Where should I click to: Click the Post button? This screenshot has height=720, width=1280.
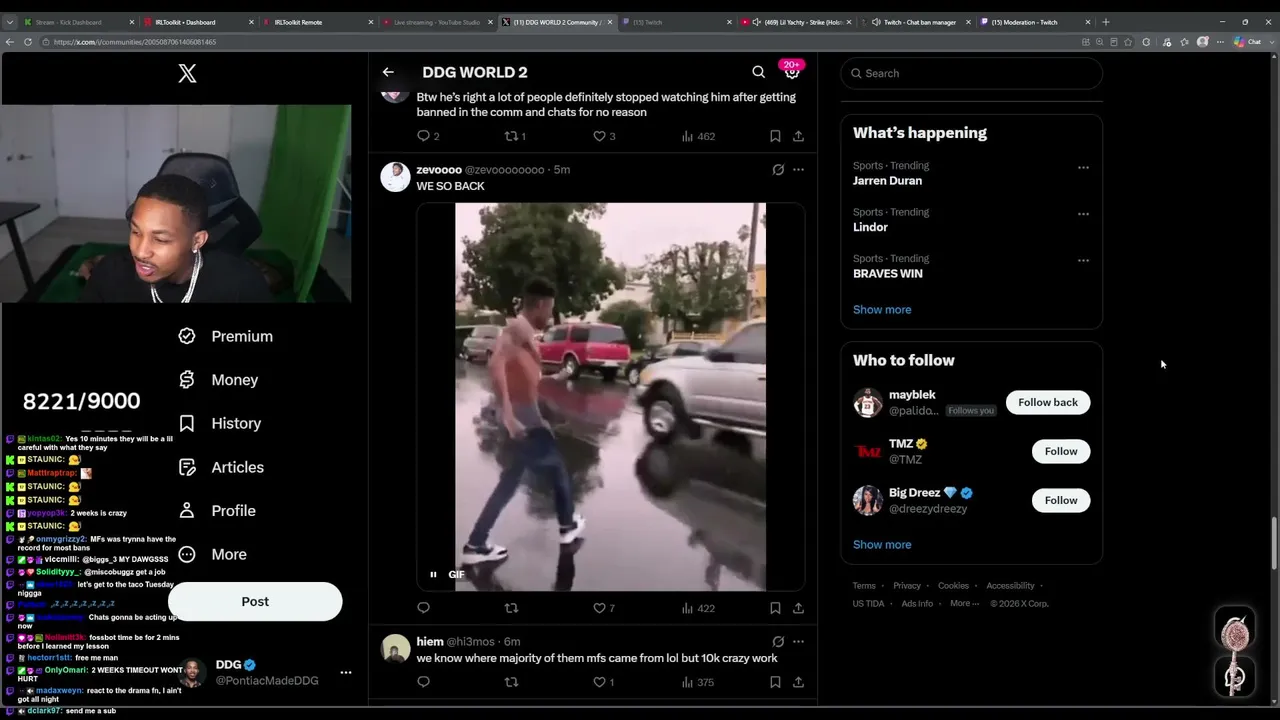[x=255, y=601]
